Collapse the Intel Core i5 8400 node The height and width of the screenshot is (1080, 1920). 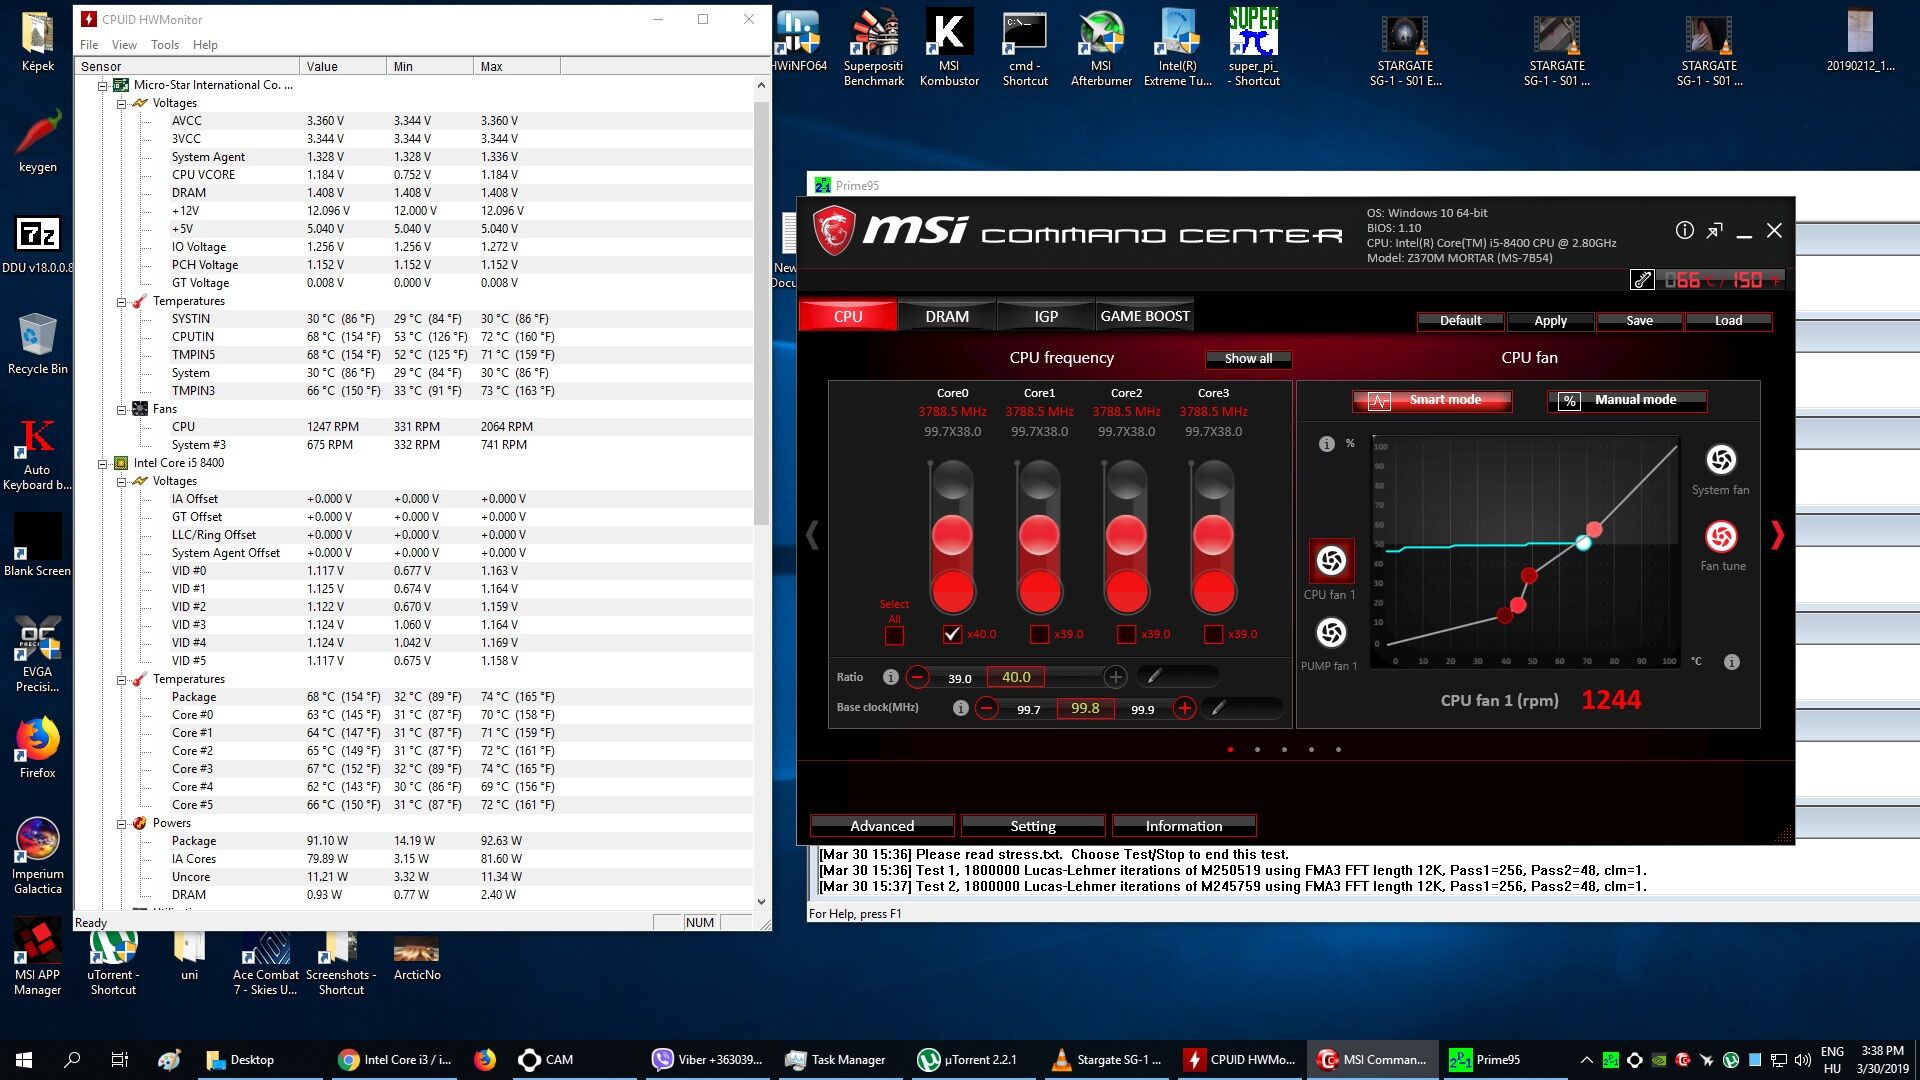point(103,464)
